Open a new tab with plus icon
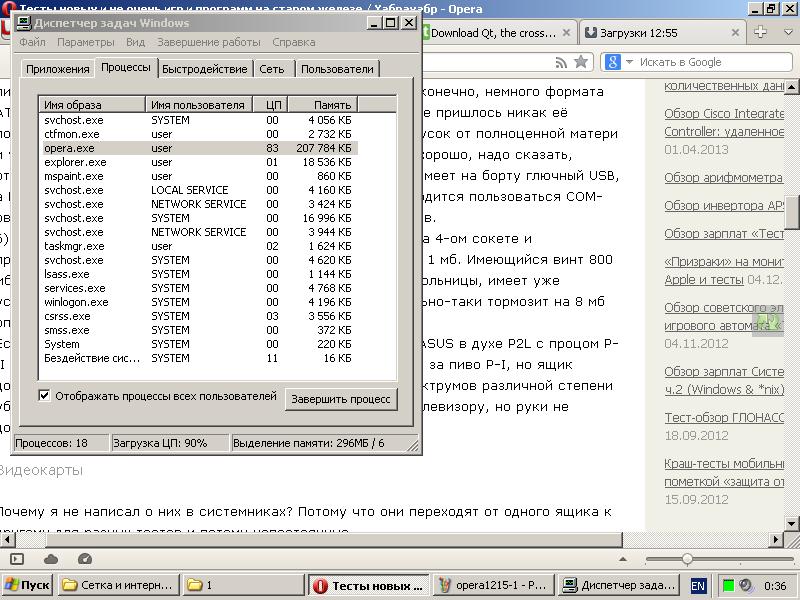This screenshot has height=600, width=800. 760,32
